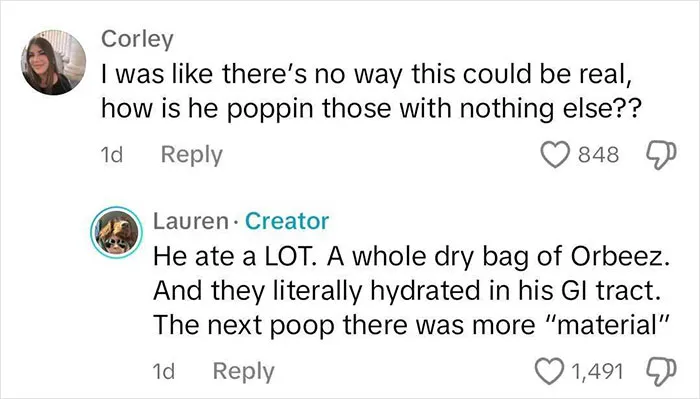Open Lauren's circular profile avatar
This screenshot has width=700, height=399.
tap(117, 233)
